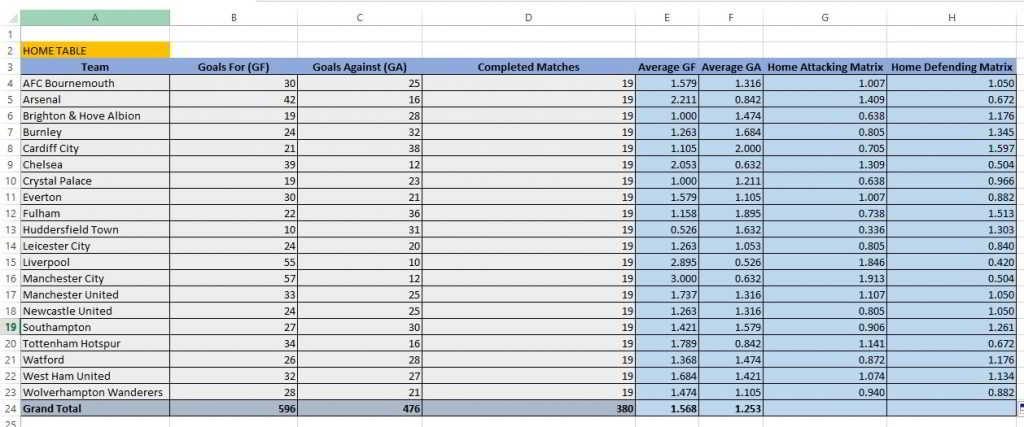Image resolution: width=1024 pixels, height=427 pixels.
Task: Click Southampton's defending matrix 1.261
Action: click(x=952, y=327)
